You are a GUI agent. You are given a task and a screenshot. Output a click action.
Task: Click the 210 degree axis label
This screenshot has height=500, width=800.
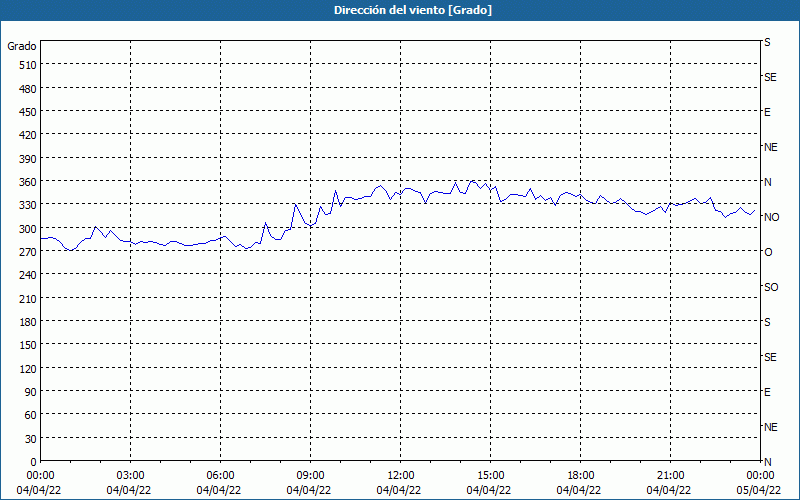[x=28, y=298]
